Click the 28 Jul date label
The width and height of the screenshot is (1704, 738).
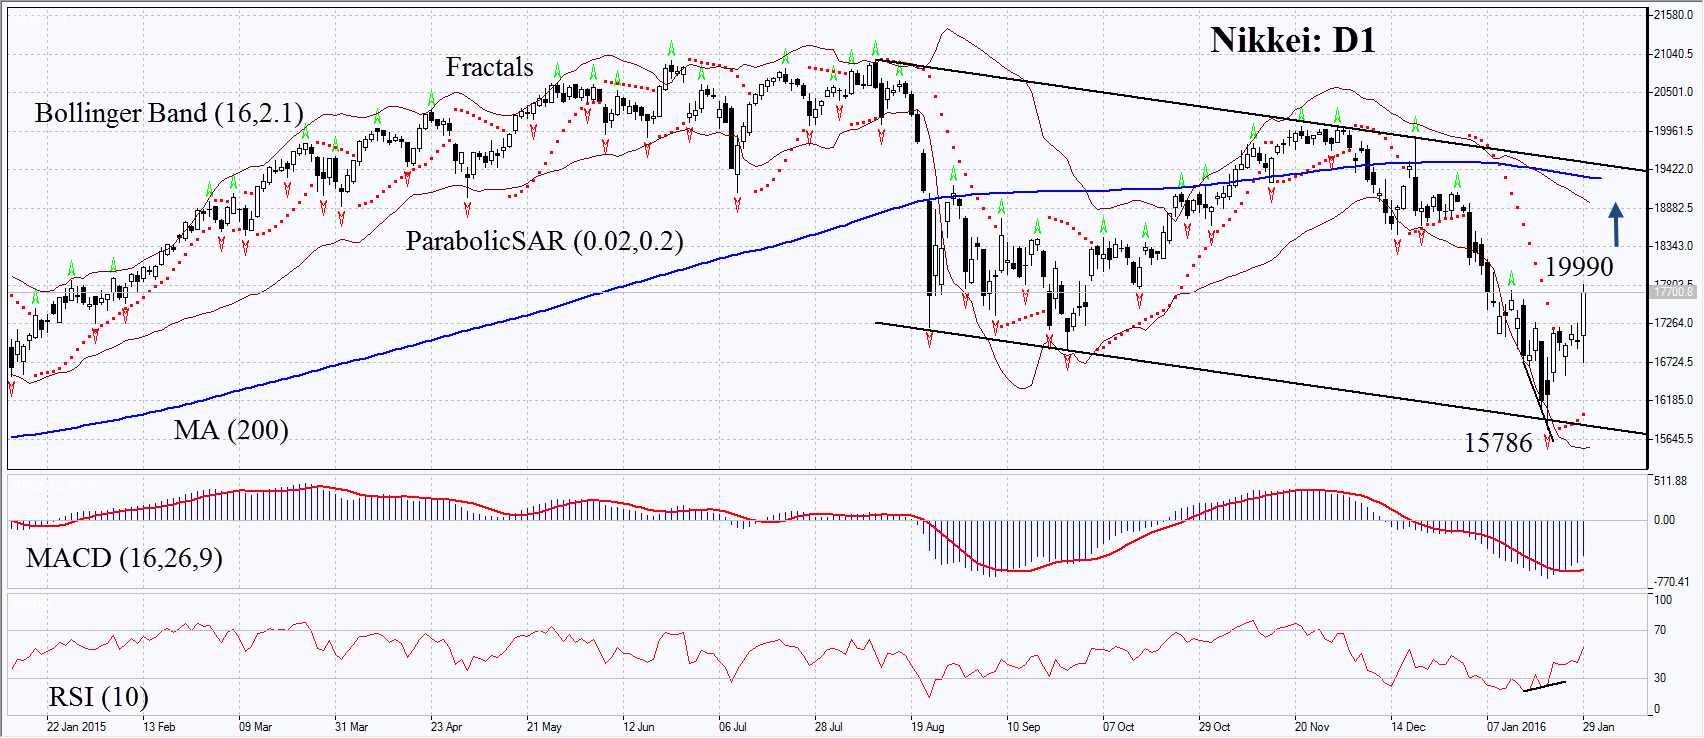pos(828,727)
